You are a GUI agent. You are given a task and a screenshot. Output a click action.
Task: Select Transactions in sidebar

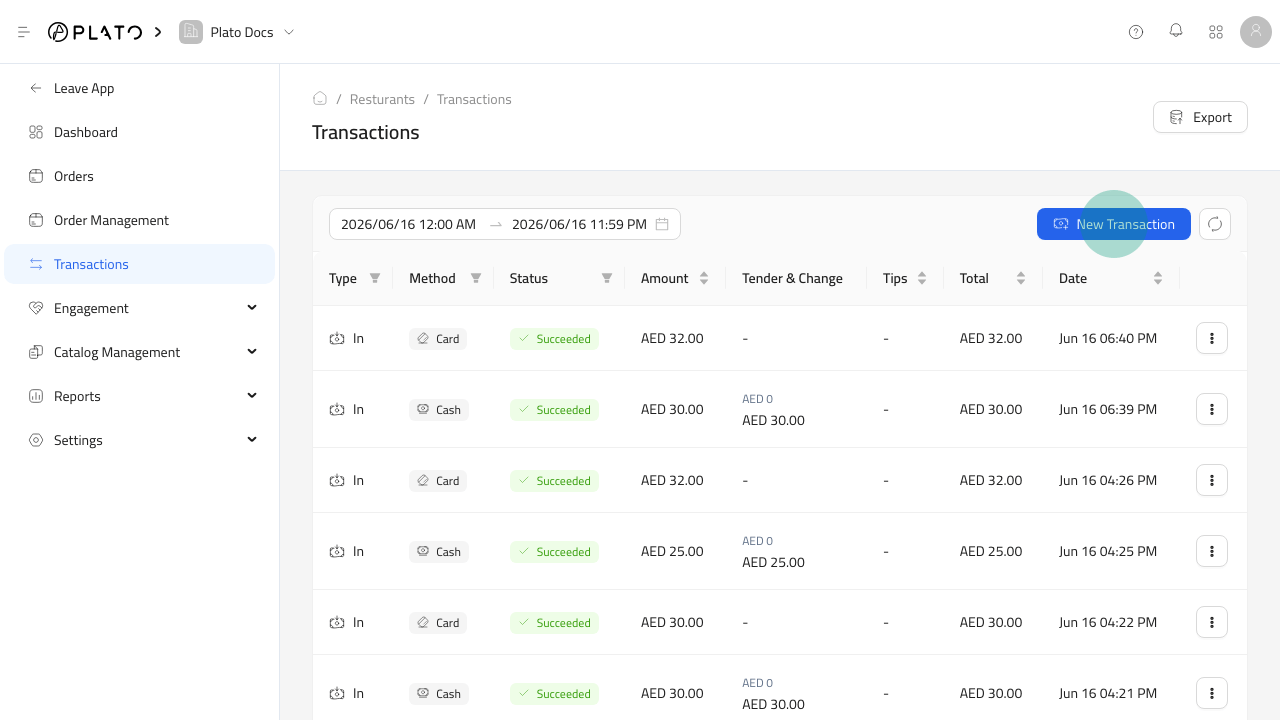point(139,264)
